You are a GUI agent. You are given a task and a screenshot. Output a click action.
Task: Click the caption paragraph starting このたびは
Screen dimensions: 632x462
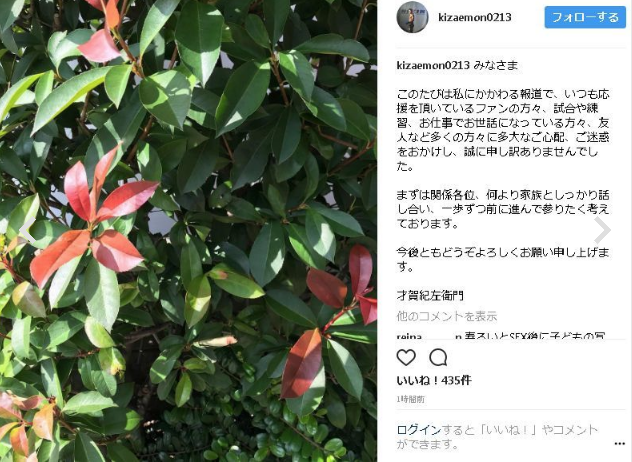(503, 130)
